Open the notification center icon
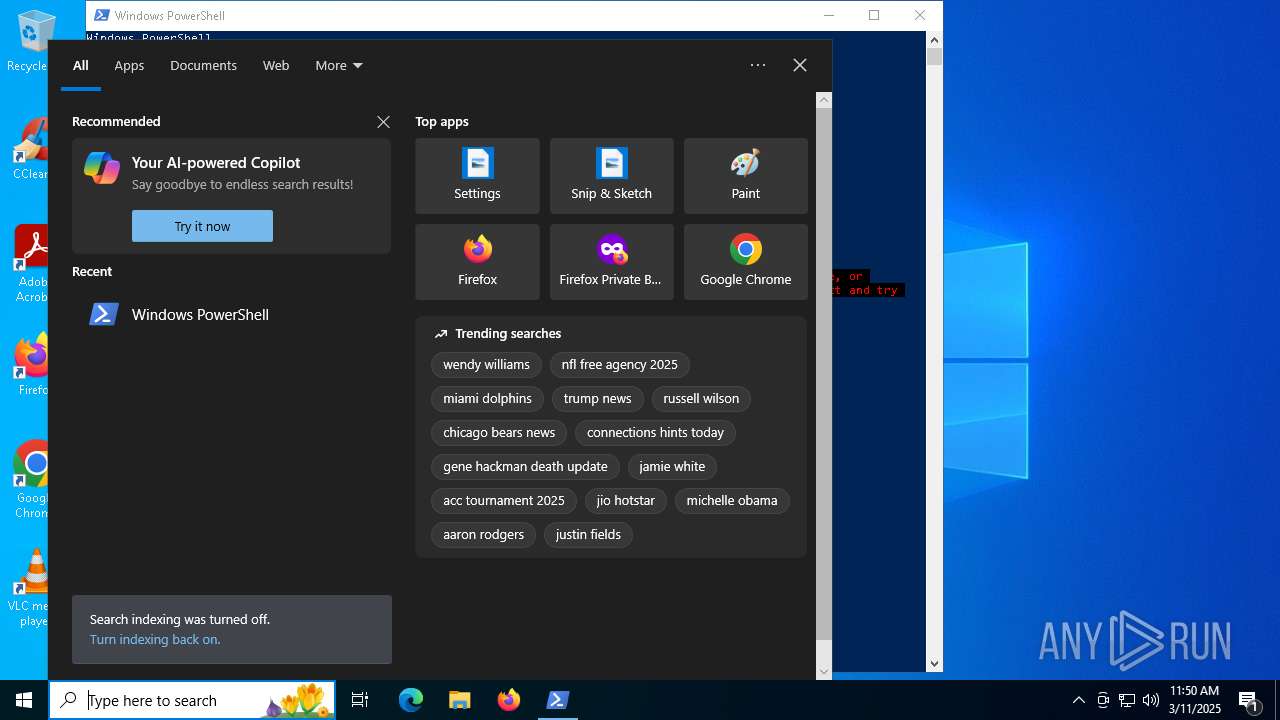Viewport: 1280px width, 720px height. pos(1248,700)
